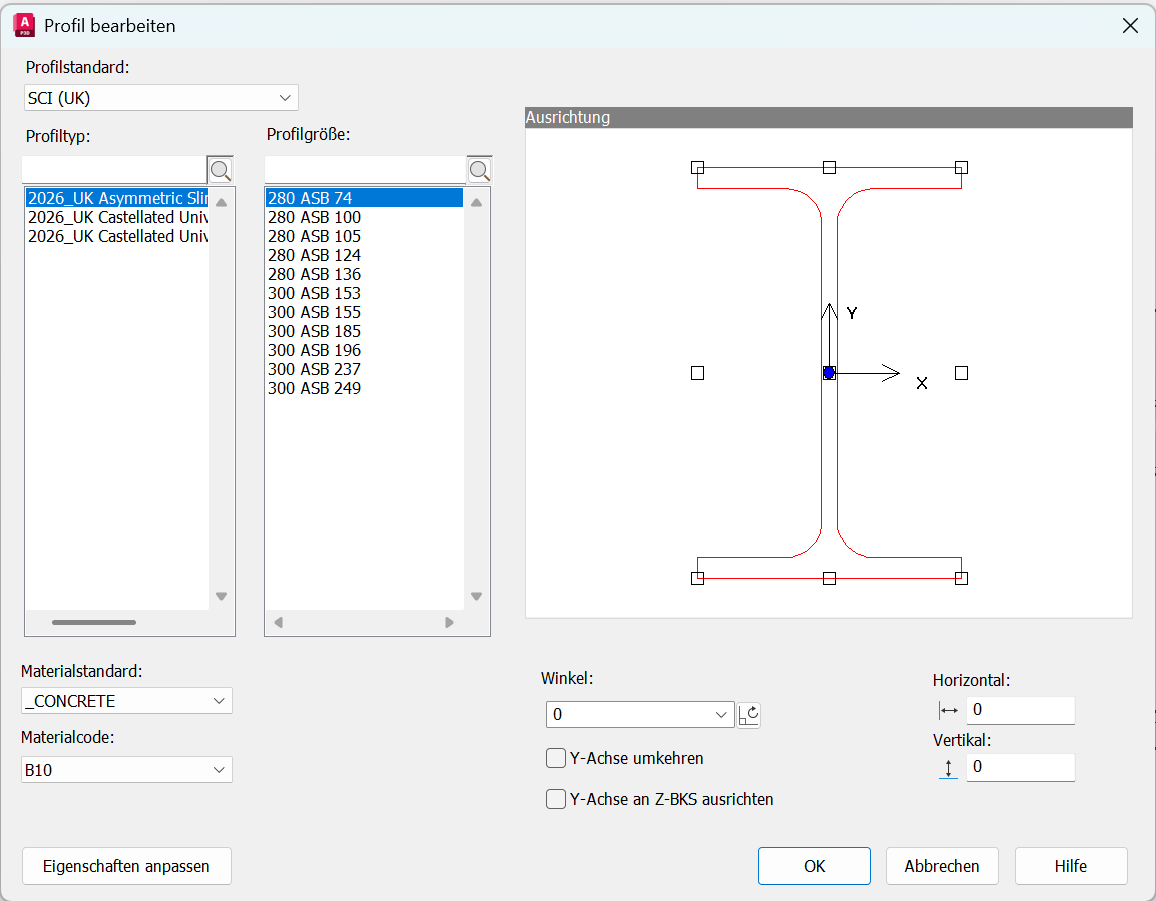This screenshot has width=1156, height=901.
Task: Click the Profilgröße search magnifier icon
Action: click(x=479, y=170)
